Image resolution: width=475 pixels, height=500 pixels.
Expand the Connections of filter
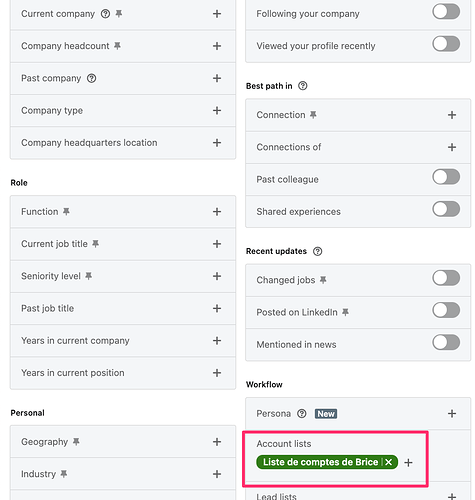358,147
